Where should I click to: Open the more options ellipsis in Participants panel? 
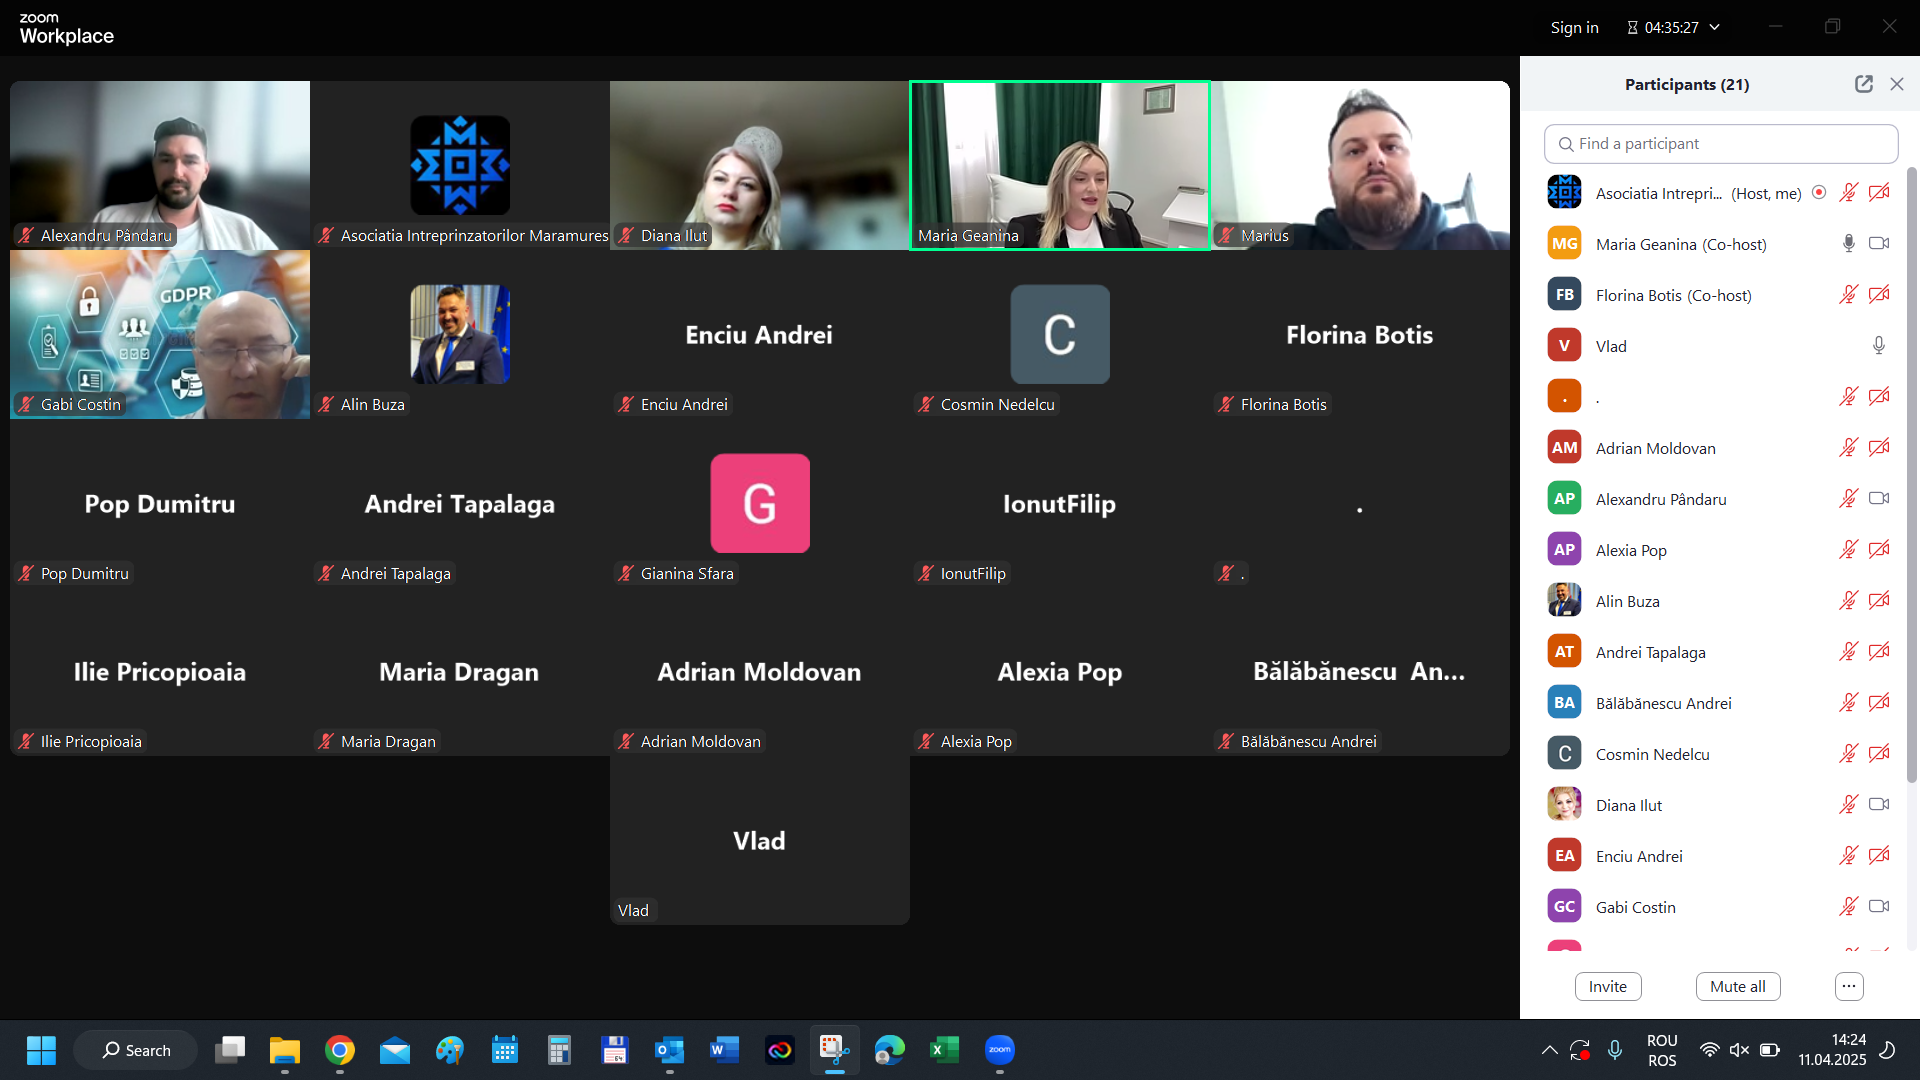pyautogui.click(x=1849, y=986)
